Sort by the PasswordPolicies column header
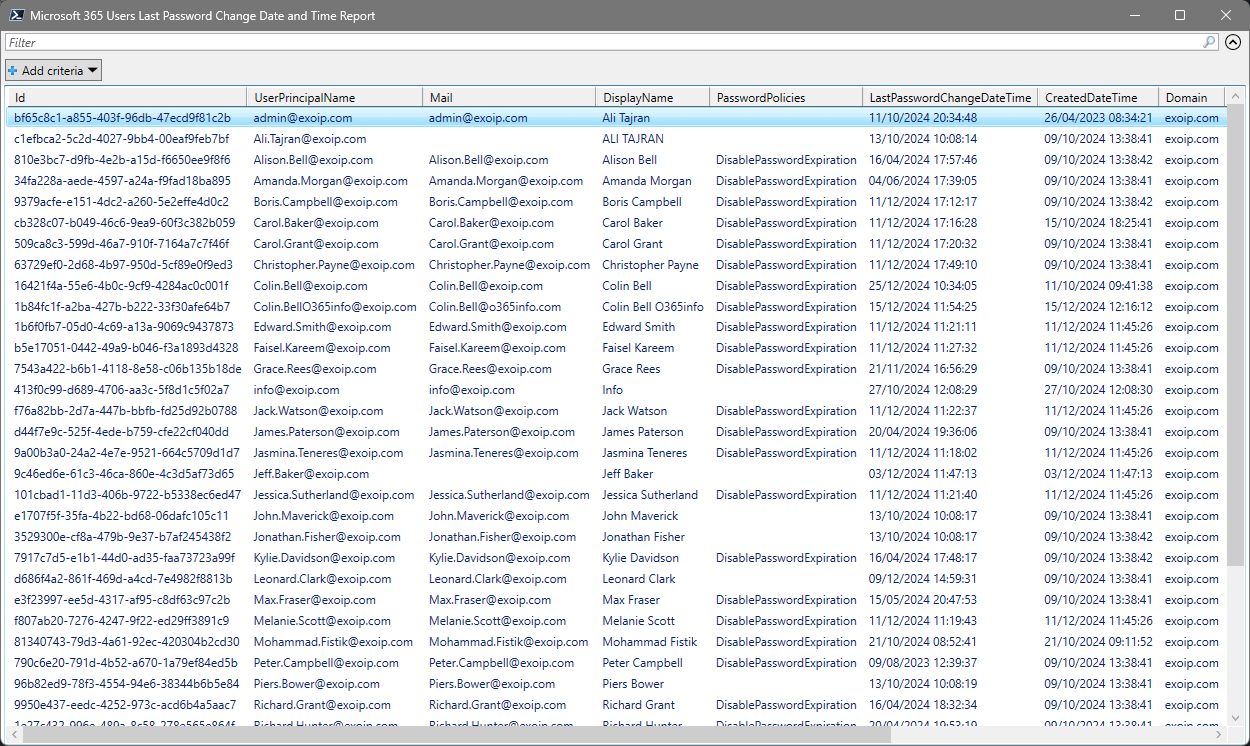Image resolution: width=1250 pixels, height=746 pixels. [761, 98]
